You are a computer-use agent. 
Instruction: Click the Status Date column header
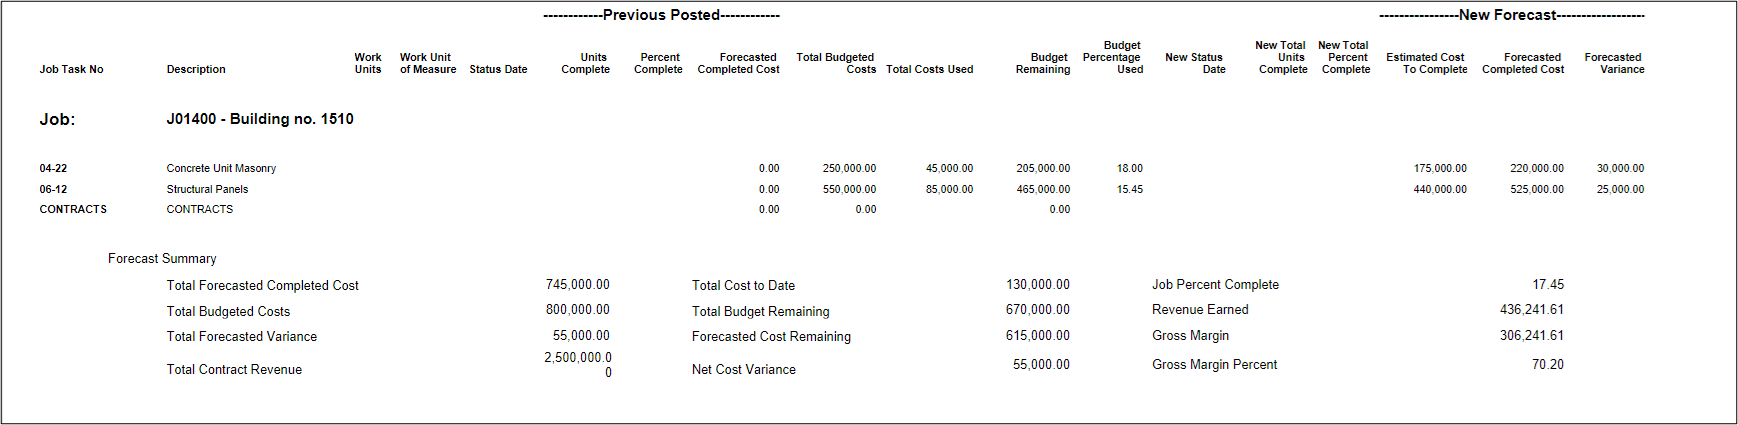click(498, 70)
